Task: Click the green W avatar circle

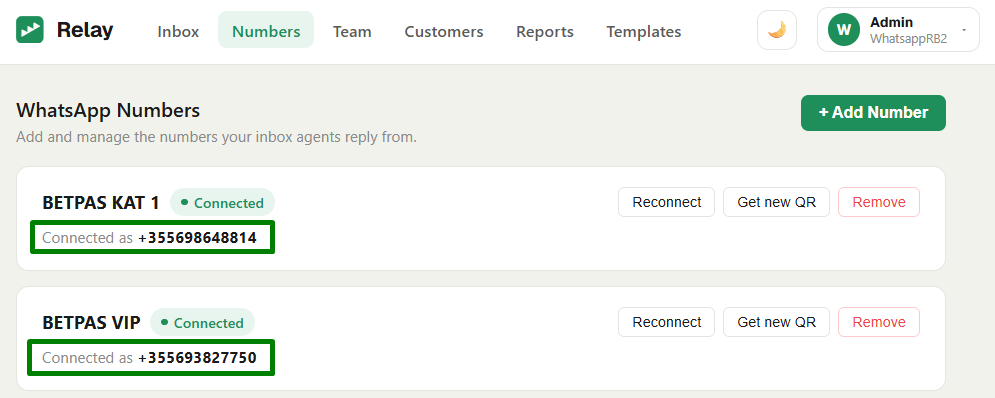Action: click(x=843, y=30)
